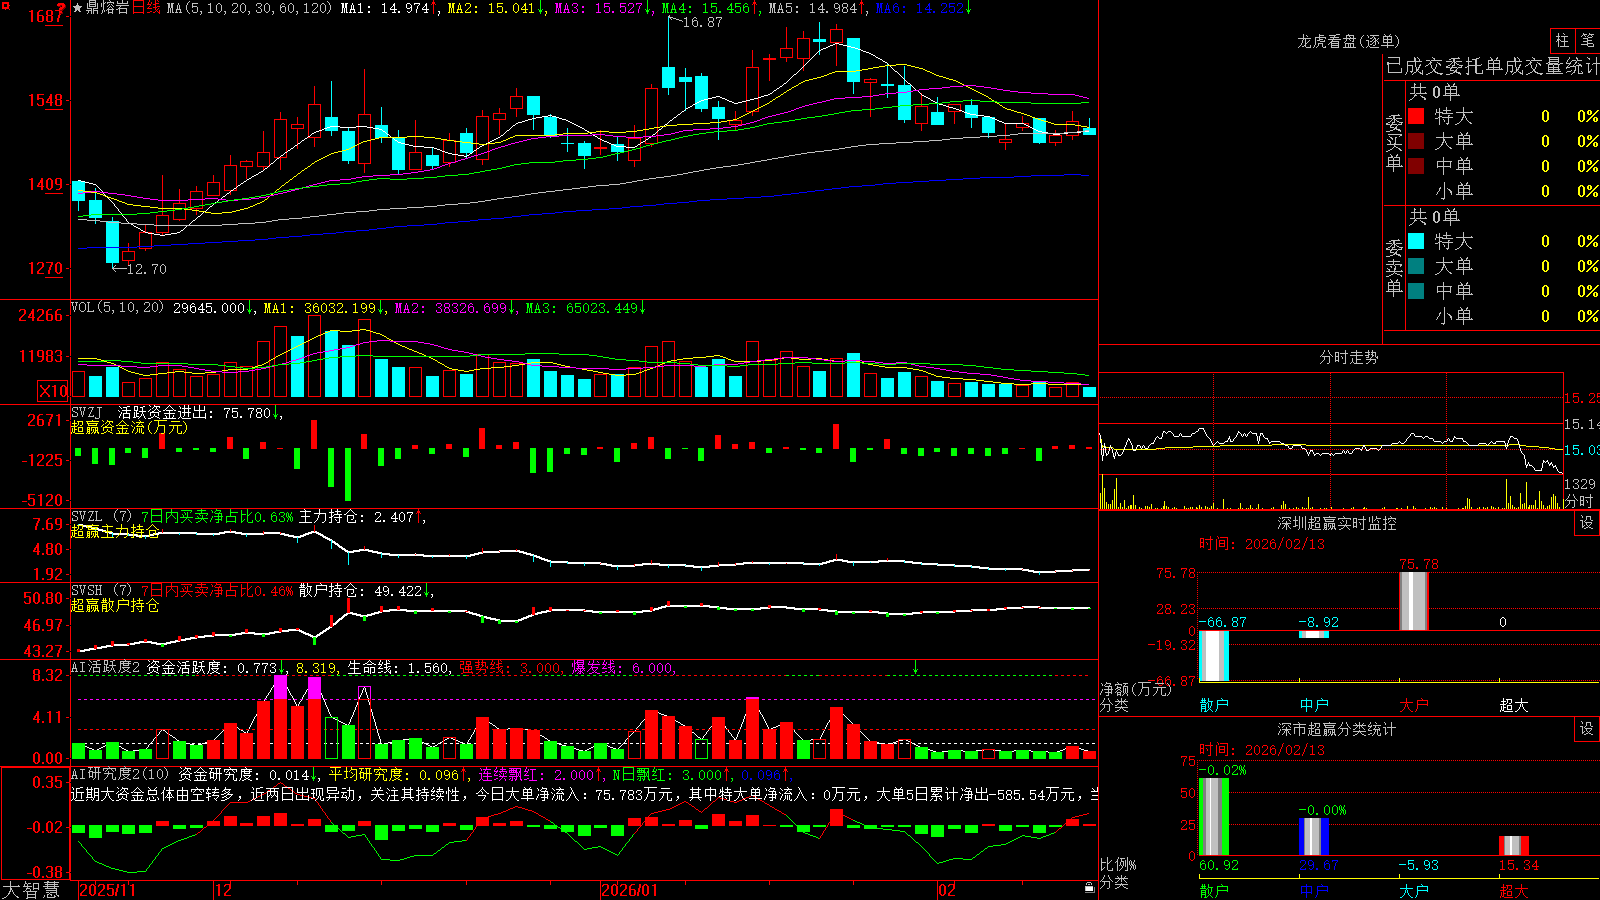Click the teal 大单 swatch under 委卖单
The width and height of the screenshot is (1600, 900).
coord(1416,266)
